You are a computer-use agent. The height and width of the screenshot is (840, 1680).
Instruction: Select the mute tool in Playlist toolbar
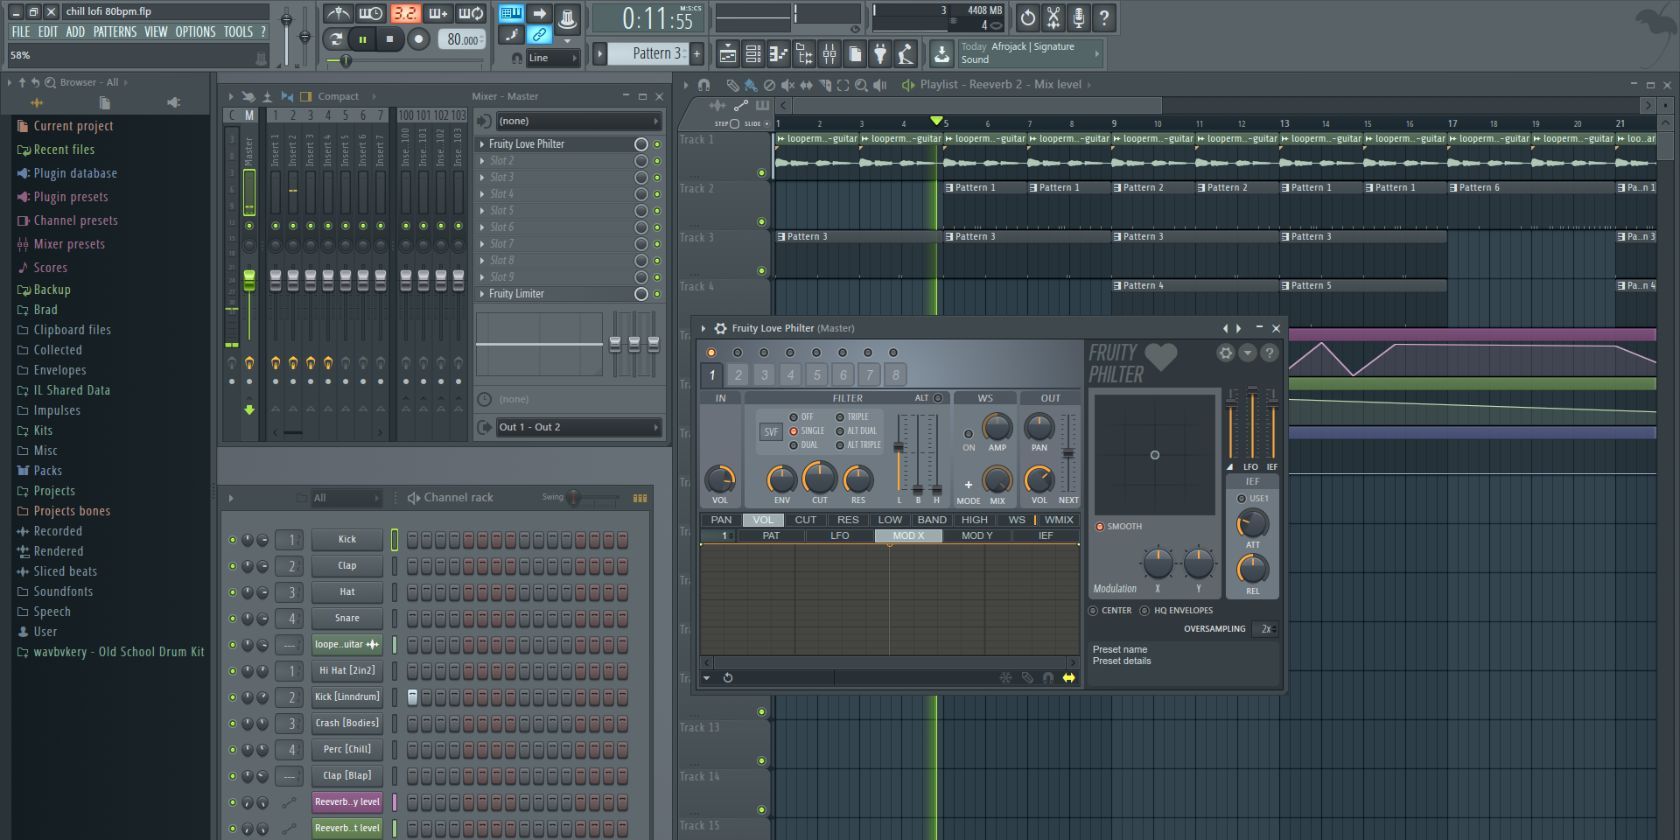(787, 85)
